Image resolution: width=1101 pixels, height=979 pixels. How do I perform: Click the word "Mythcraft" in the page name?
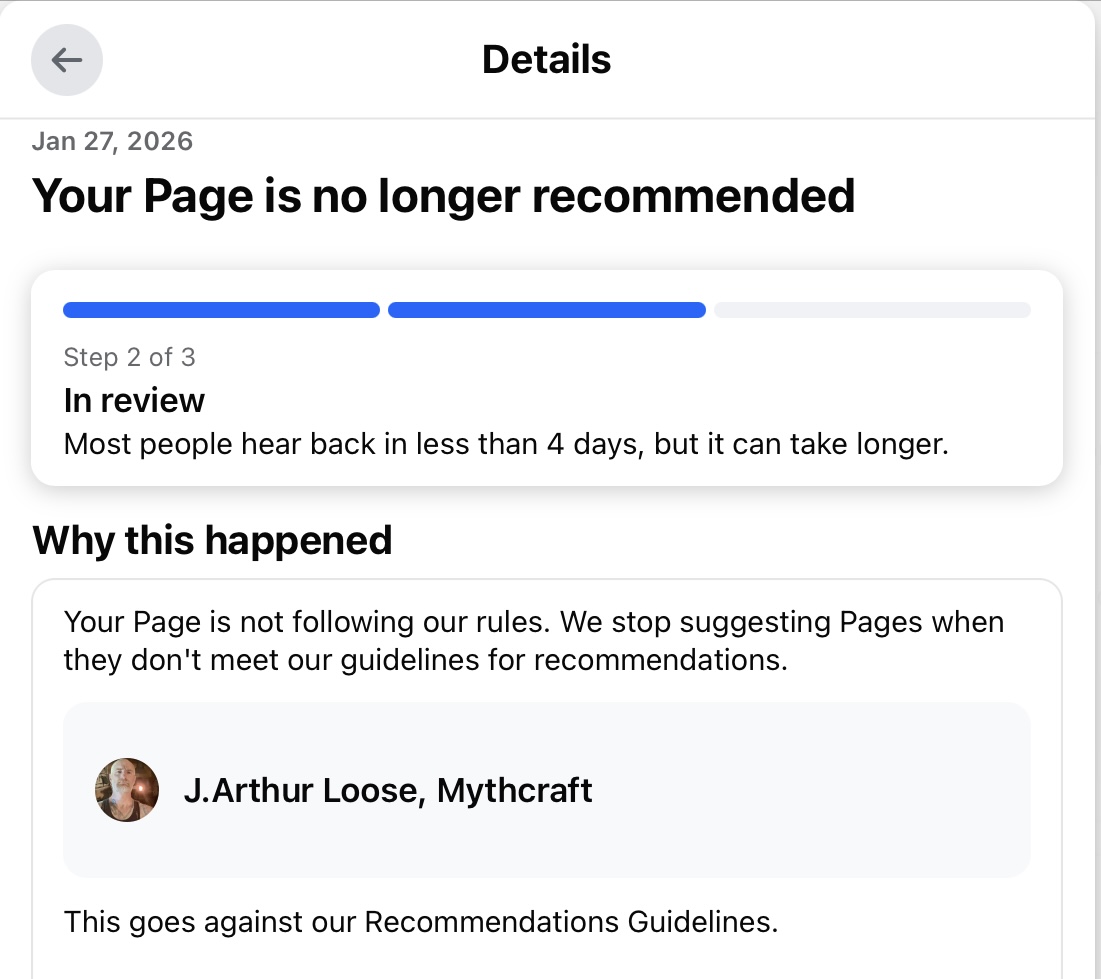coord(515,791)
